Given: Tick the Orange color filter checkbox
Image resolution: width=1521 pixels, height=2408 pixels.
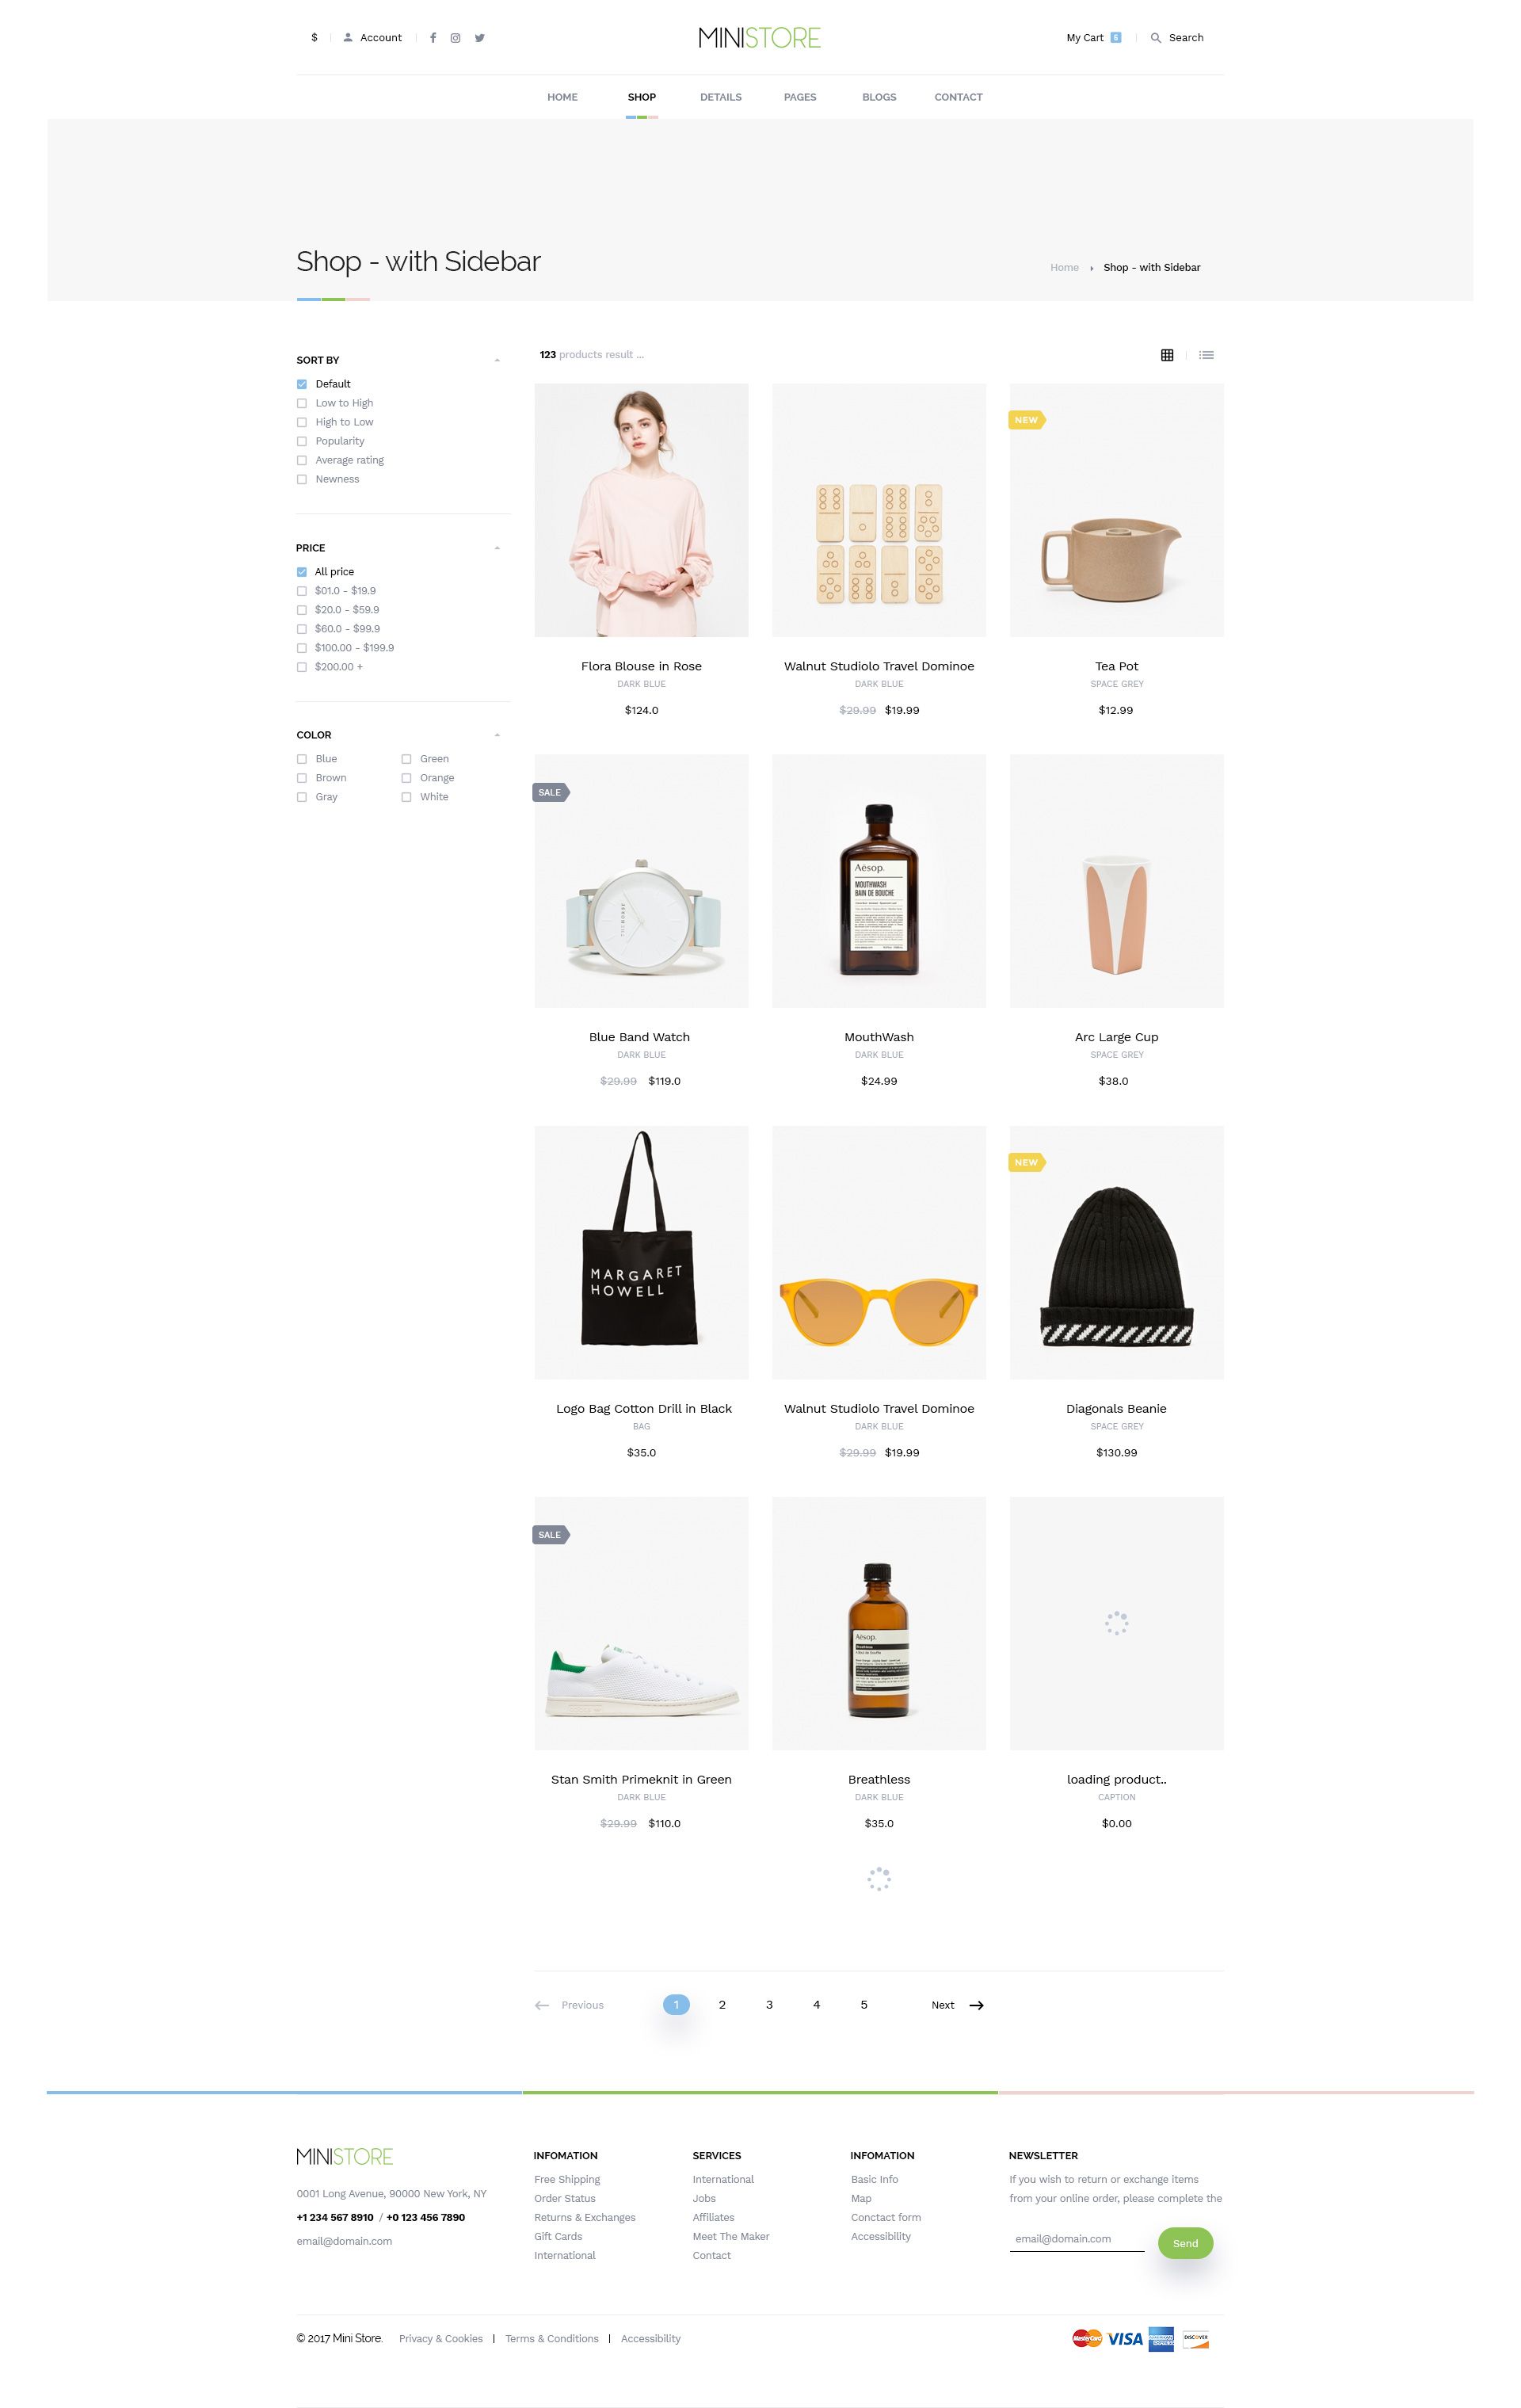Looking at the screenshot, I should click(x=406, y=778).
